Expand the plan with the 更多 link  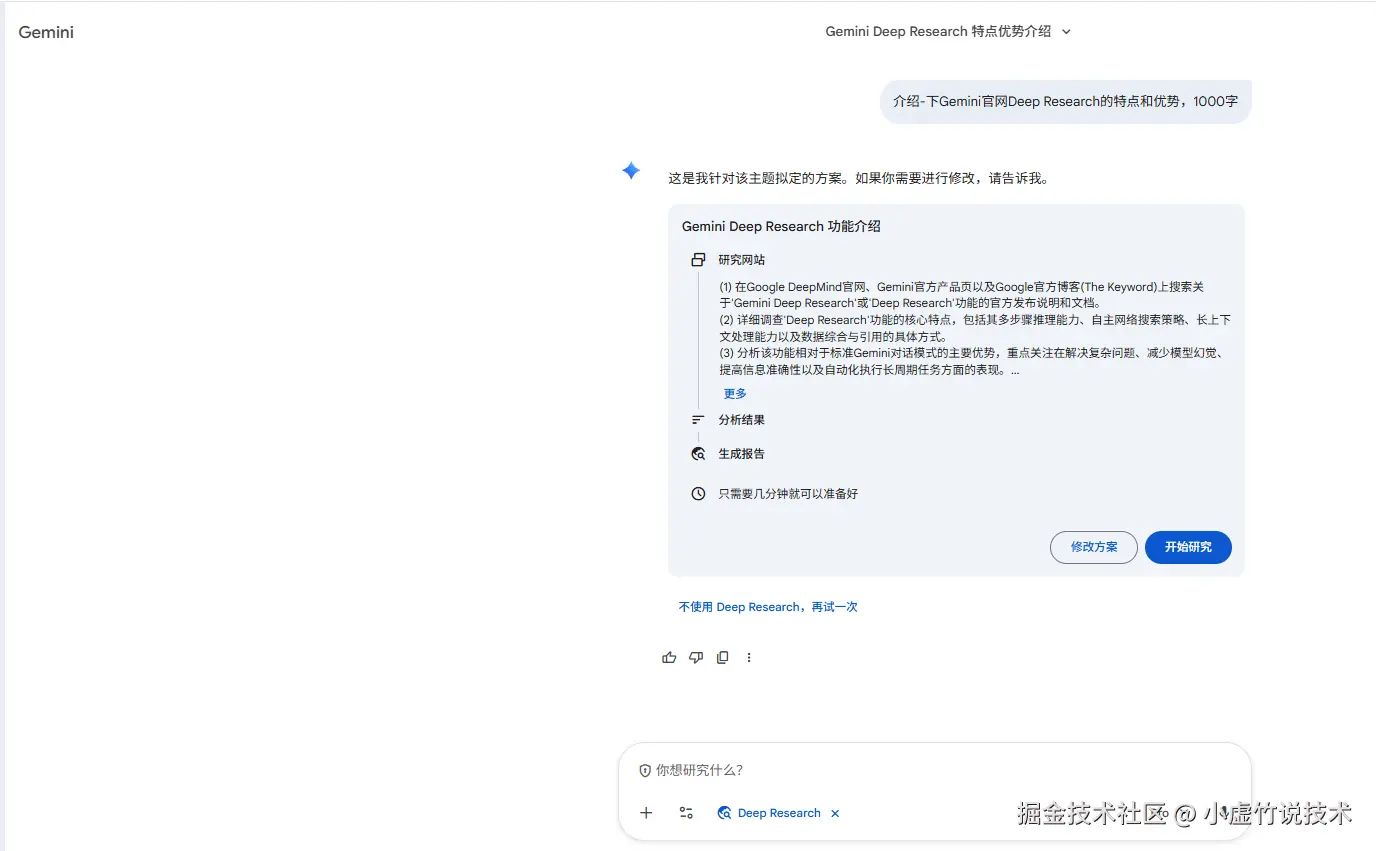point(734,393)
